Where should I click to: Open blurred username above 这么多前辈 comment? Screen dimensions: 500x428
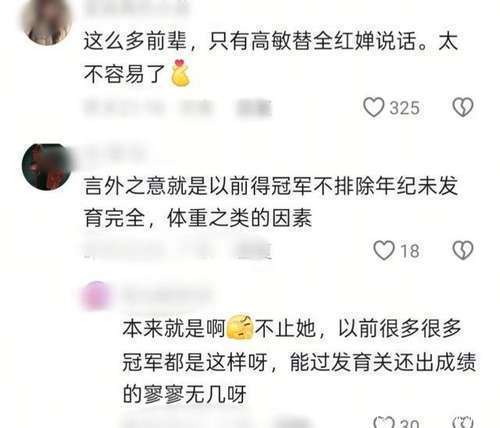click(x=137, y=7)
